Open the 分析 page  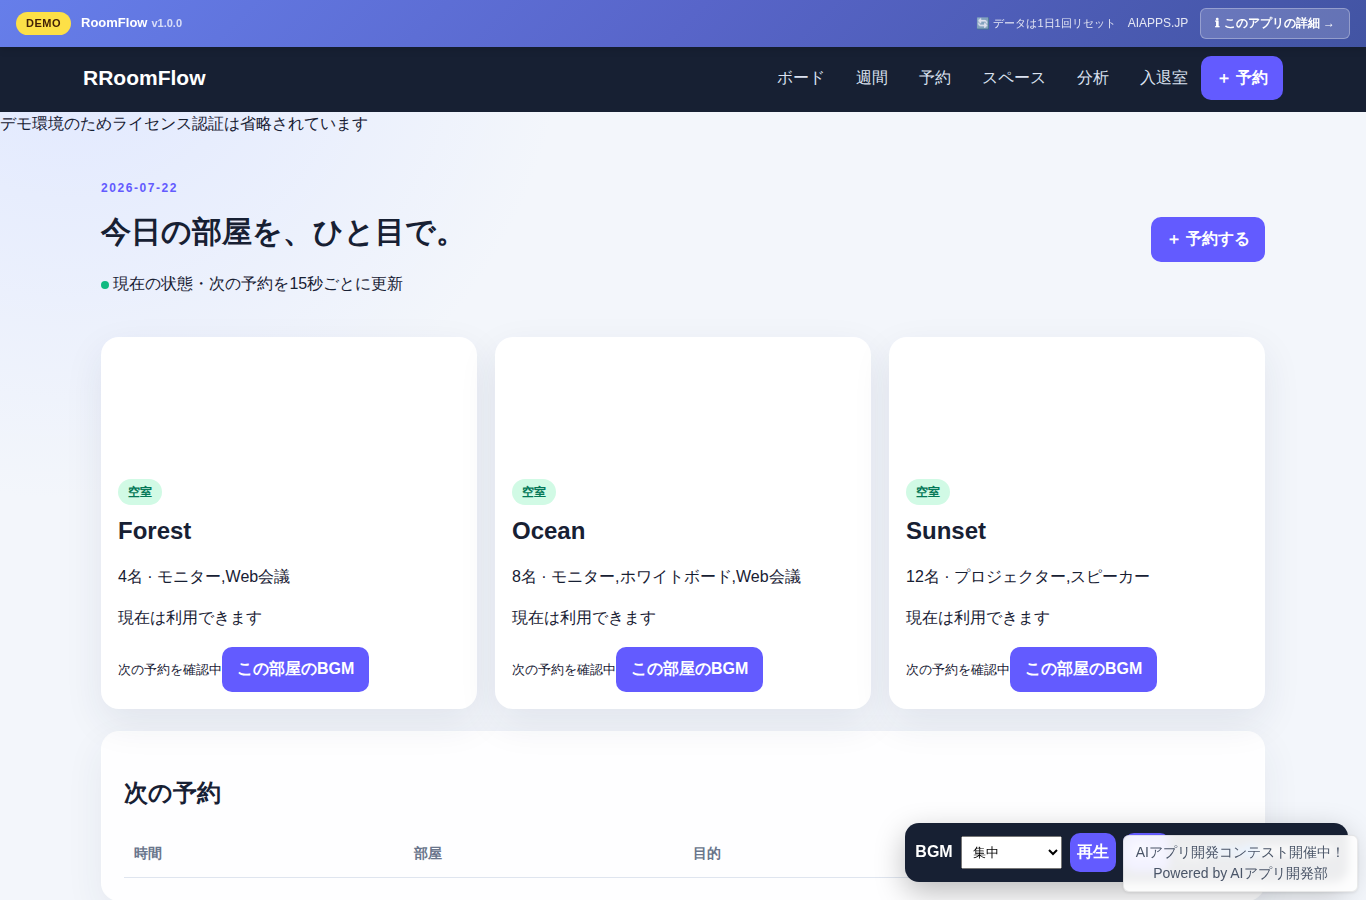(x=1092, y=78)
